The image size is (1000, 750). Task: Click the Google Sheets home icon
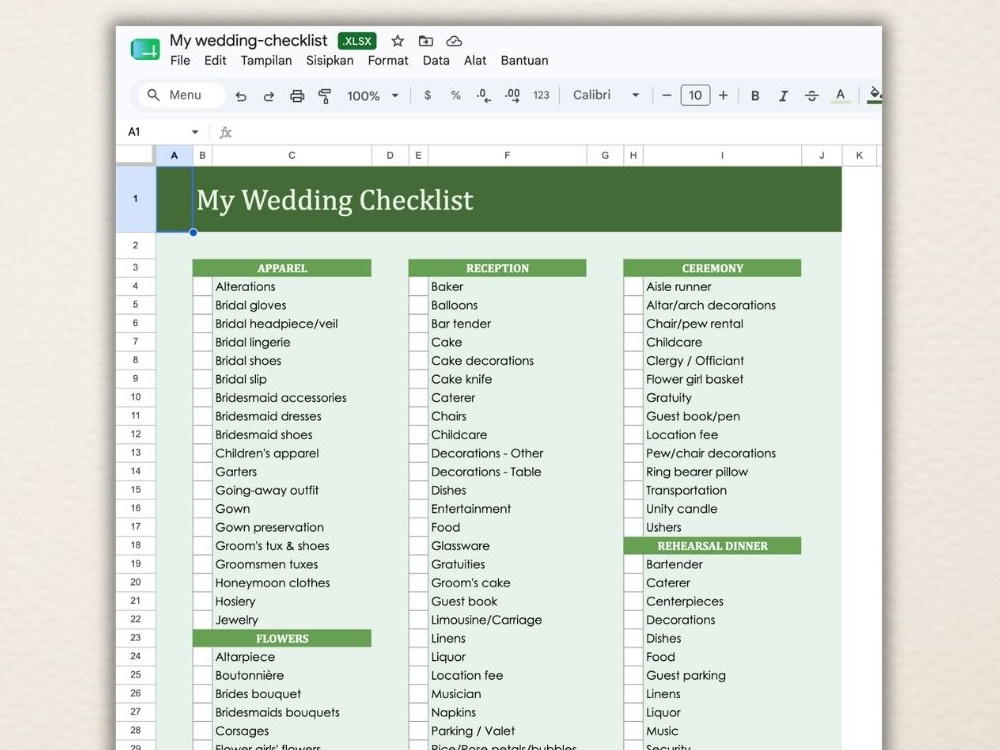[145, 49]
